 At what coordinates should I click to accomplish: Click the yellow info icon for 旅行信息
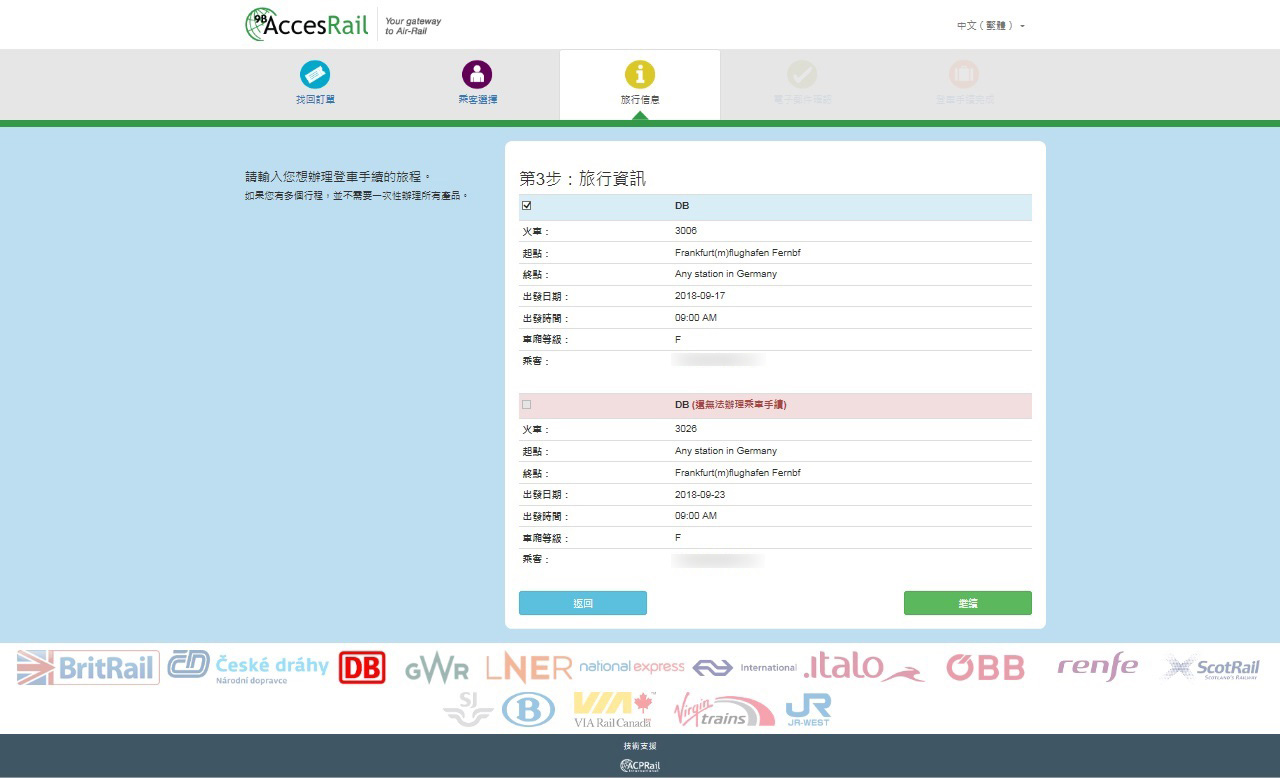point(640,75)
